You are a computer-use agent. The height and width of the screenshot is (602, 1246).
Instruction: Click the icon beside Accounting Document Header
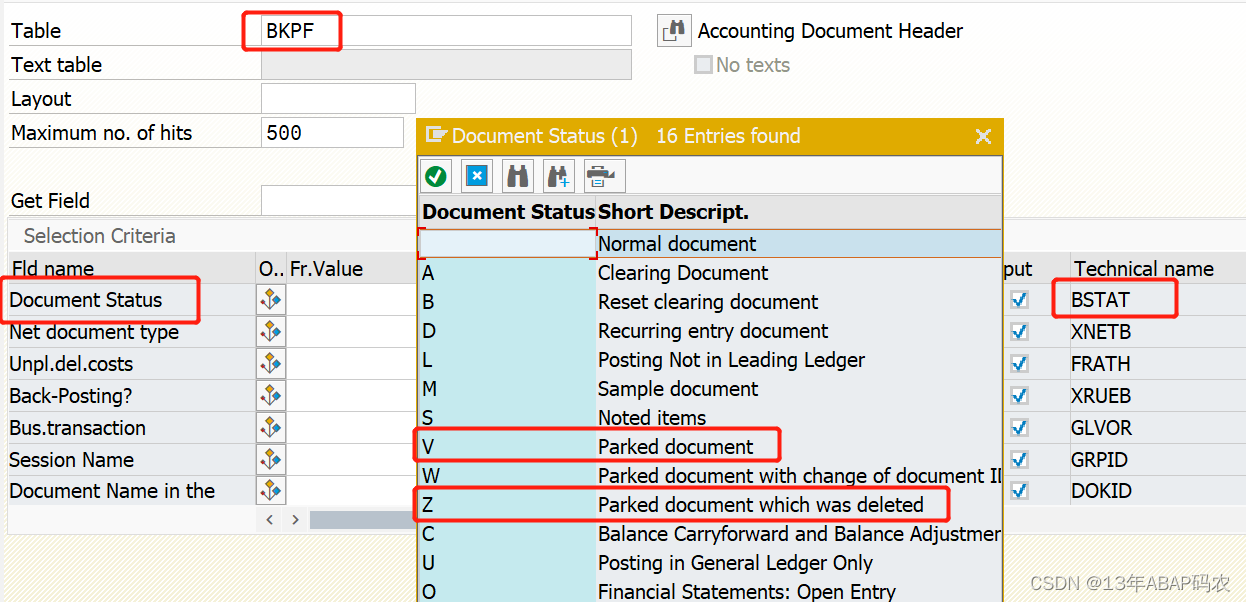(674, 30)
